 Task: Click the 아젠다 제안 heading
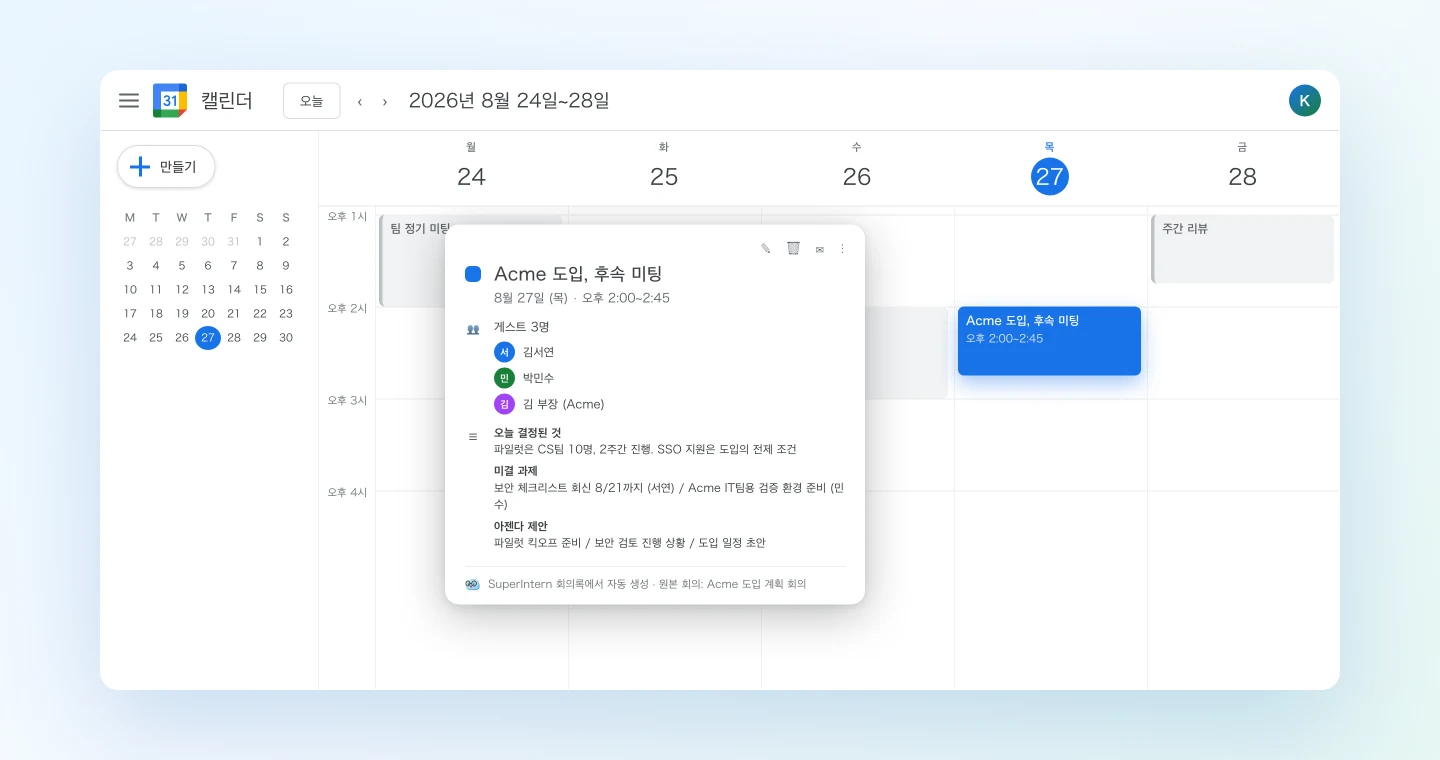pos(521,526)
